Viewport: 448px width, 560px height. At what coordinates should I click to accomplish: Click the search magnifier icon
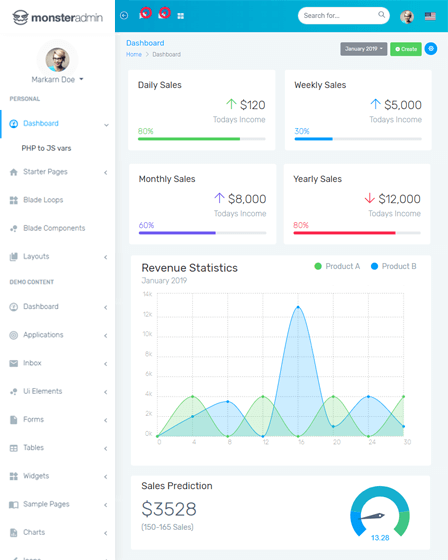pos(382,15)
